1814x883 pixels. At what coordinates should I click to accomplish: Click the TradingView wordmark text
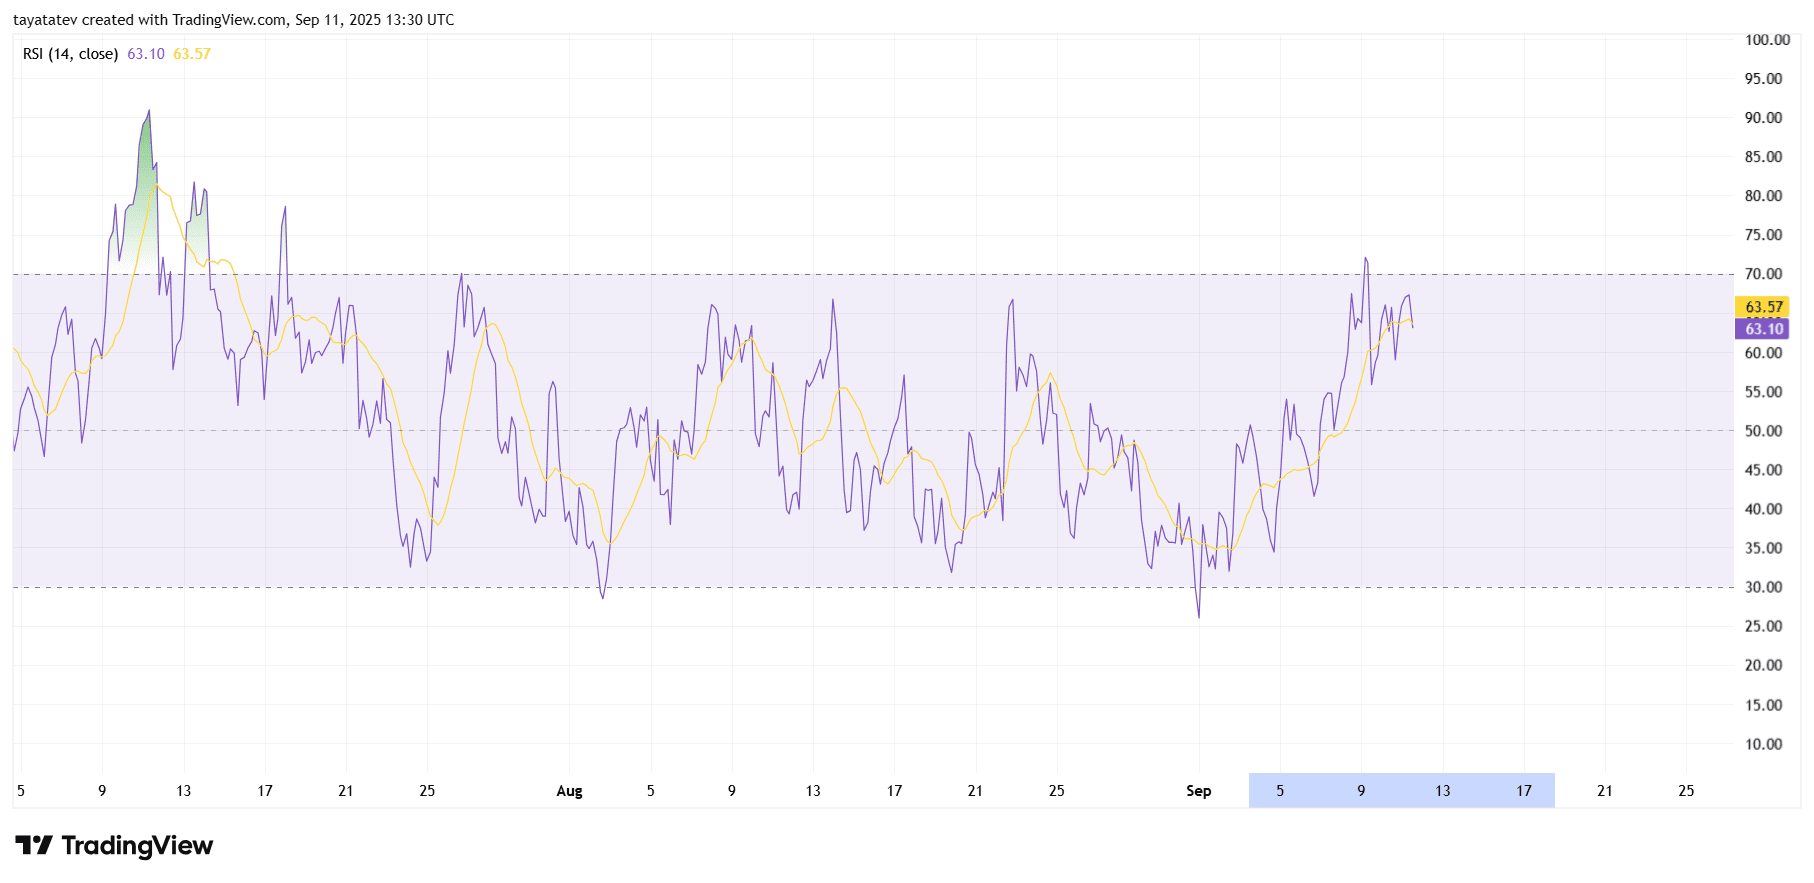pyautogui.click(x=137, y=846)
